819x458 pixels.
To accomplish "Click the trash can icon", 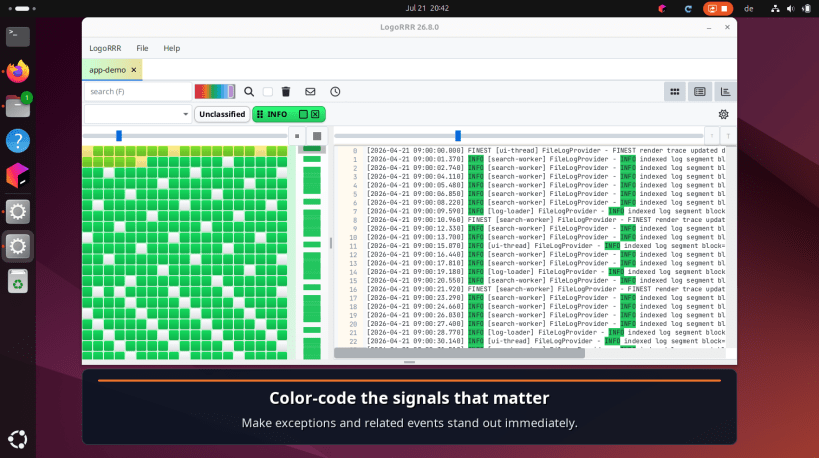I will coord(286,92).
